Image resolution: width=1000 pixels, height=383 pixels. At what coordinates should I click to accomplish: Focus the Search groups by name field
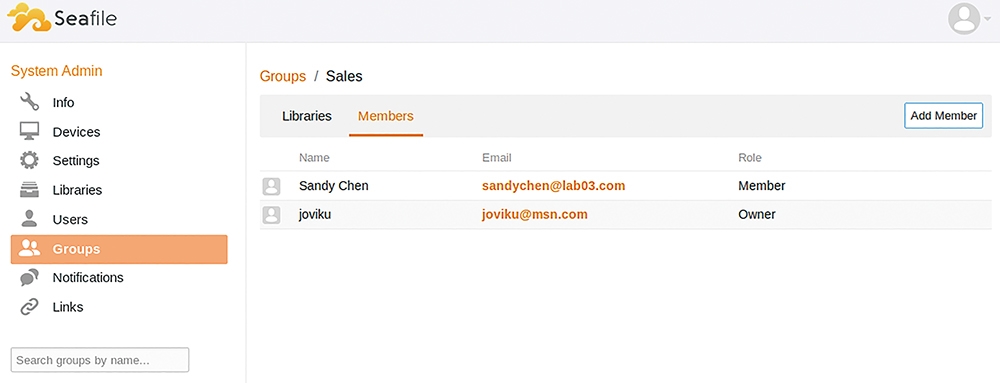pyautogui.click(x=100, y=360)
